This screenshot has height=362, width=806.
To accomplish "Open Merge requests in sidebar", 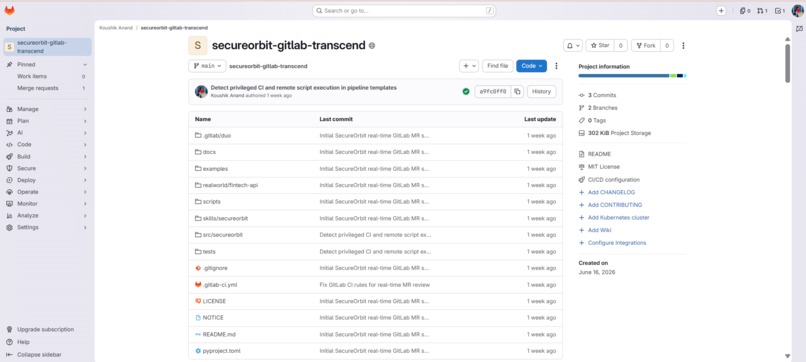I will click(x=47, y=88).
